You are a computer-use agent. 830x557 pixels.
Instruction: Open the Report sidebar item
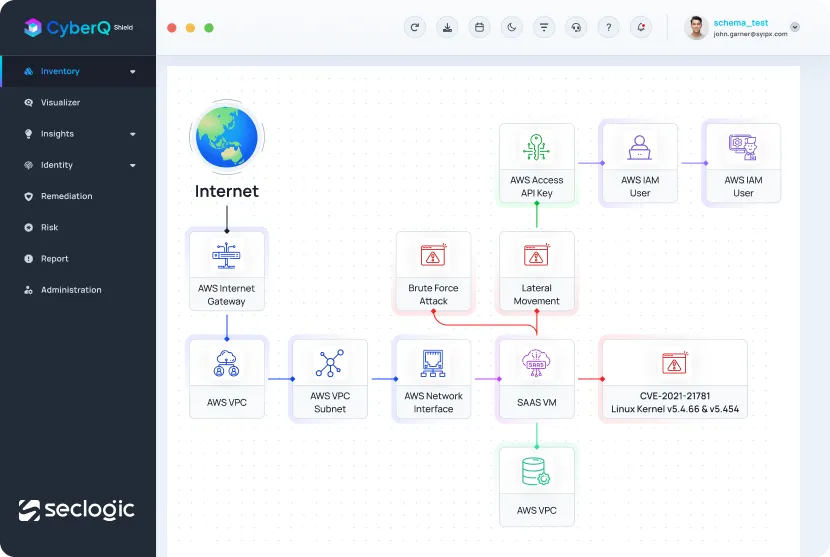[54, 259]
